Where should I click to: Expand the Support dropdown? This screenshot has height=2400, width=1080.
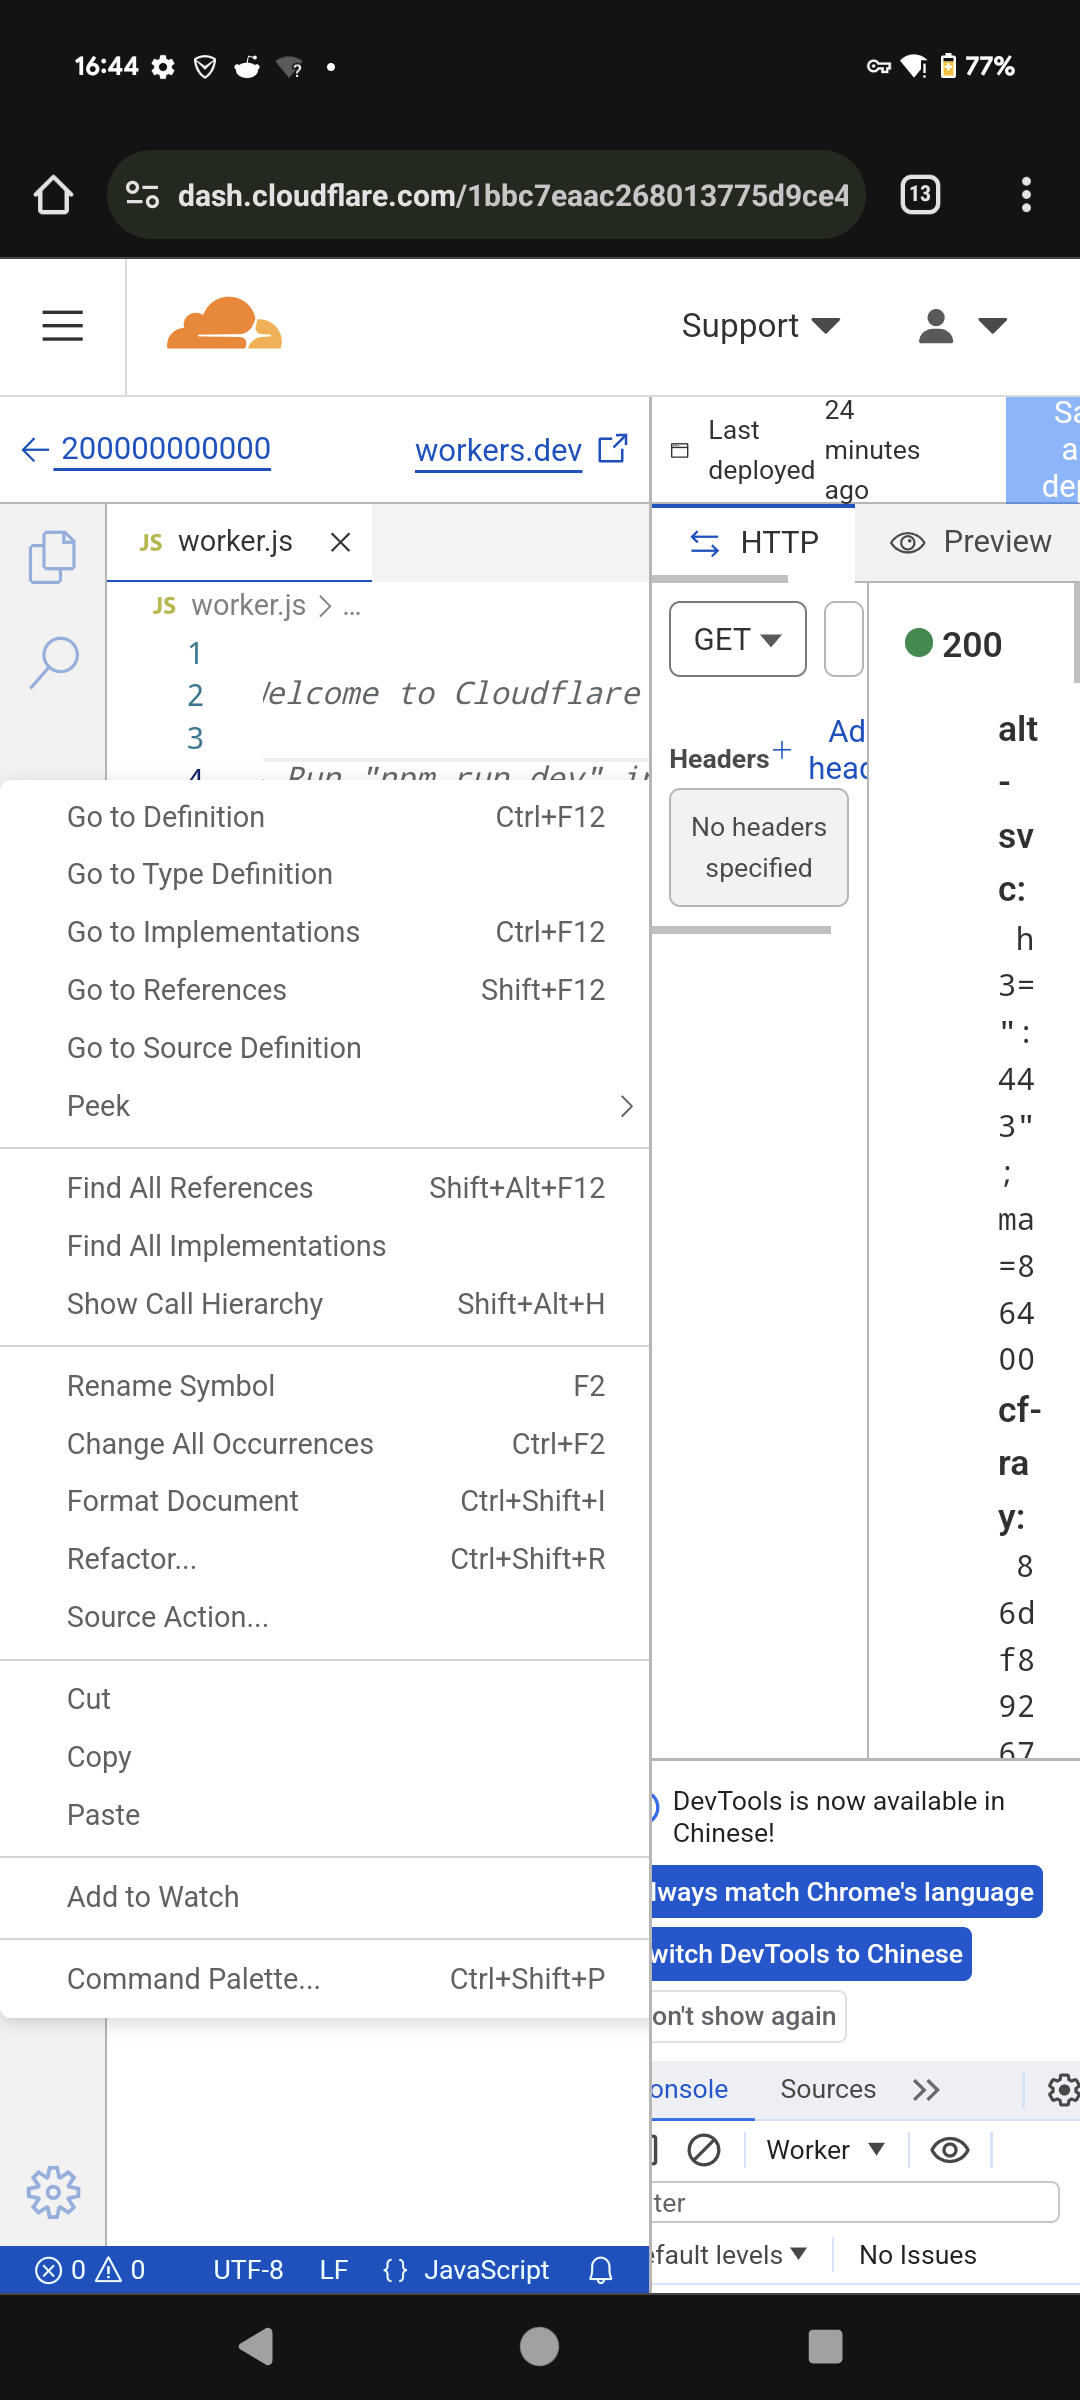point(760,326)
